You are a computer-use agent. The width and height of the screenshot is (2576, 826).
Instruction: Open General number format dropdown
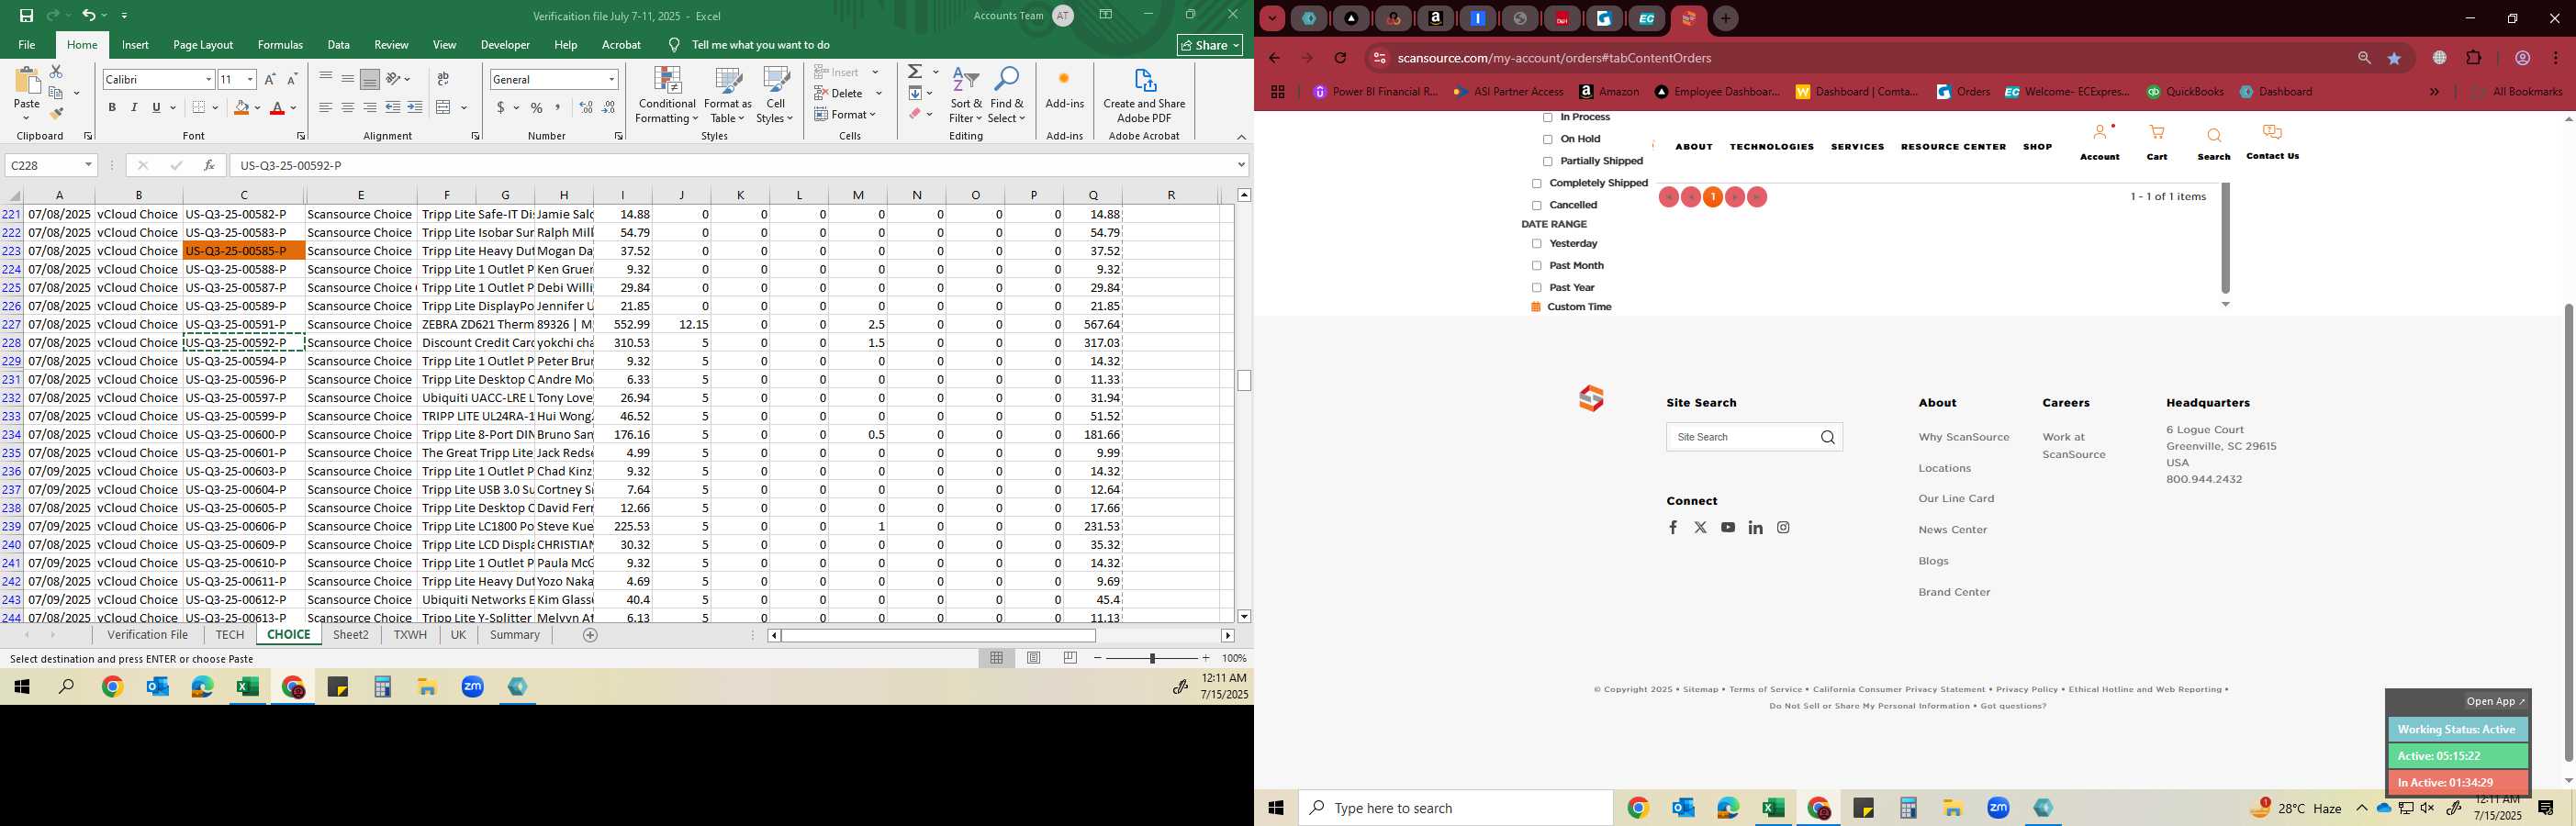pos(611,79)
